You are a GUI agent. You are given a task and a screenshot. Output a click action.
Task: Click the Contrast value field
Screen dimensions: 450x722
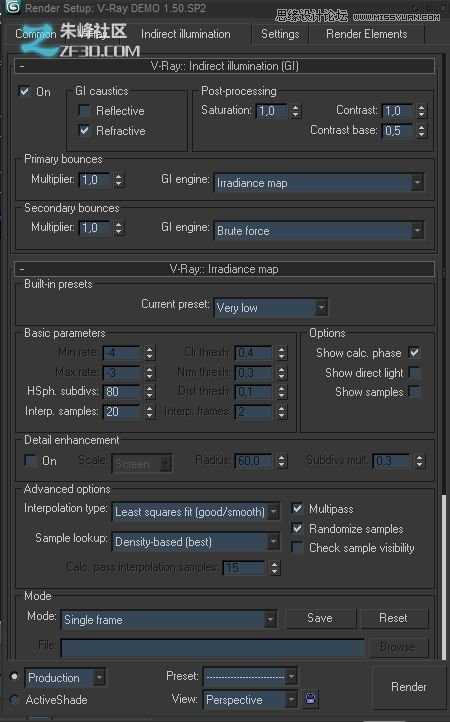pyautogui.click(x=399, y=111)
